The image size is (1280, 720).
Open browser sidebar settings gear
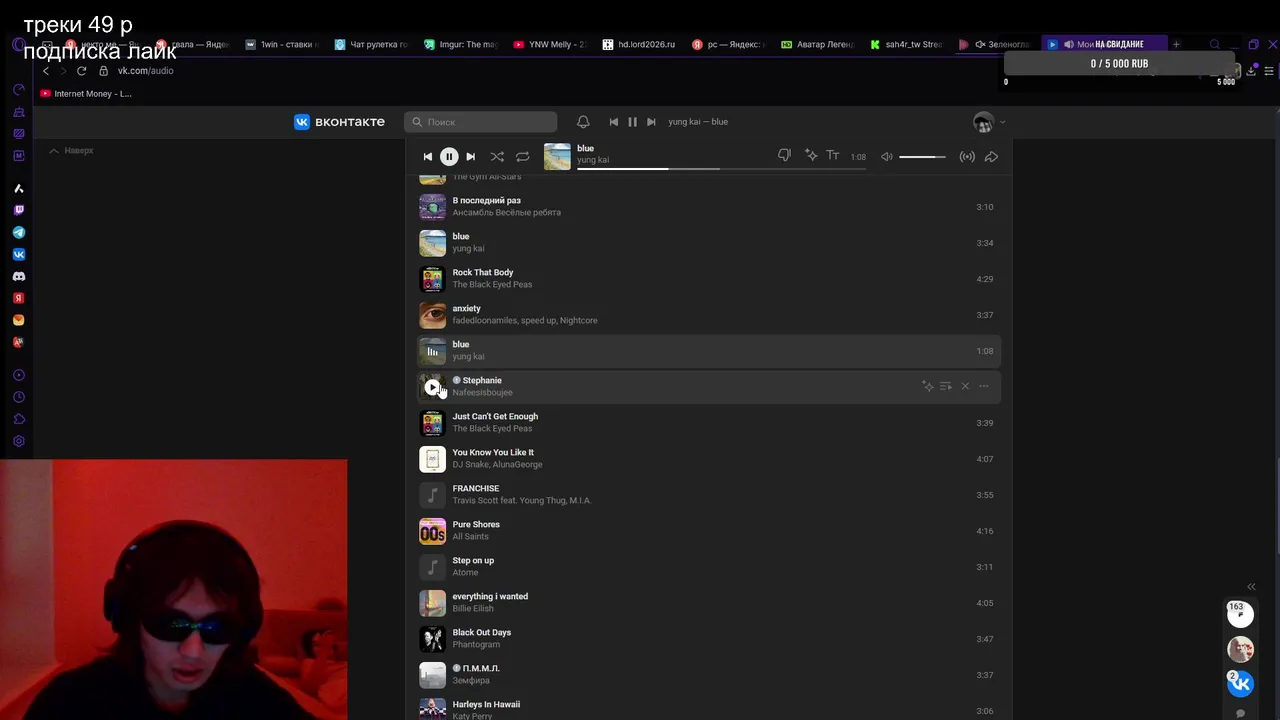coord(18,441)
